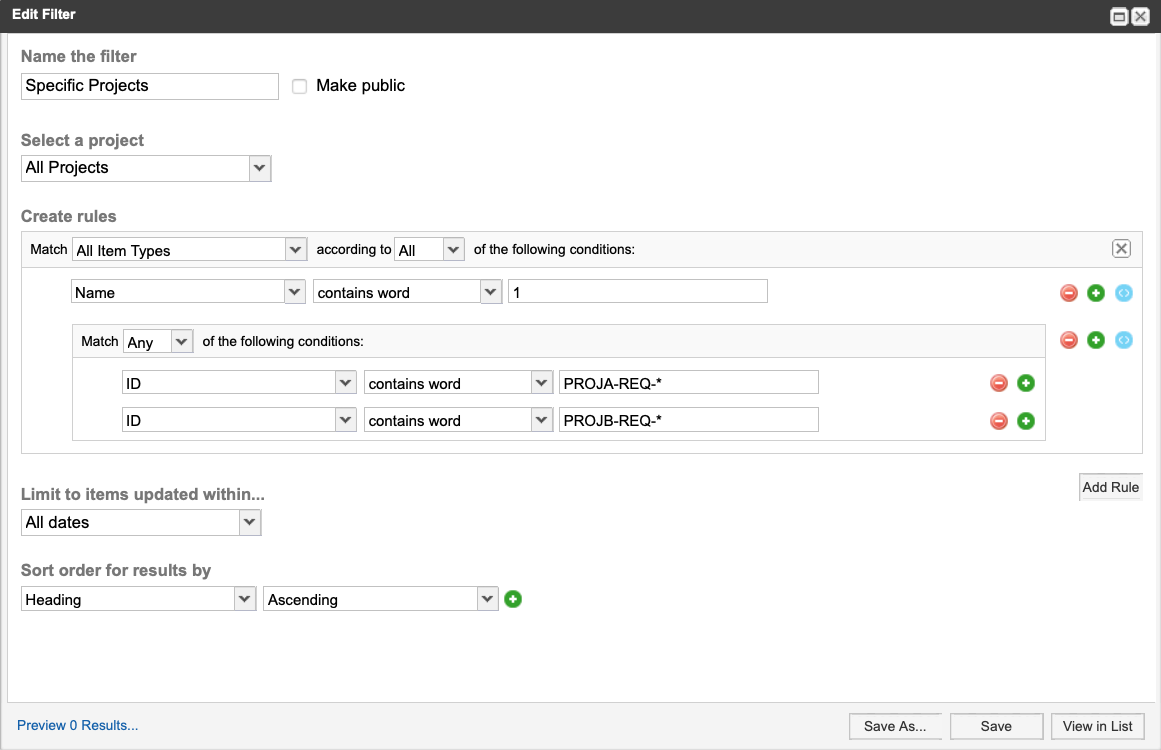Screen dimensions: 1161x750
Task: Add nested group via blue icon on Name row
Action: 1123,293
